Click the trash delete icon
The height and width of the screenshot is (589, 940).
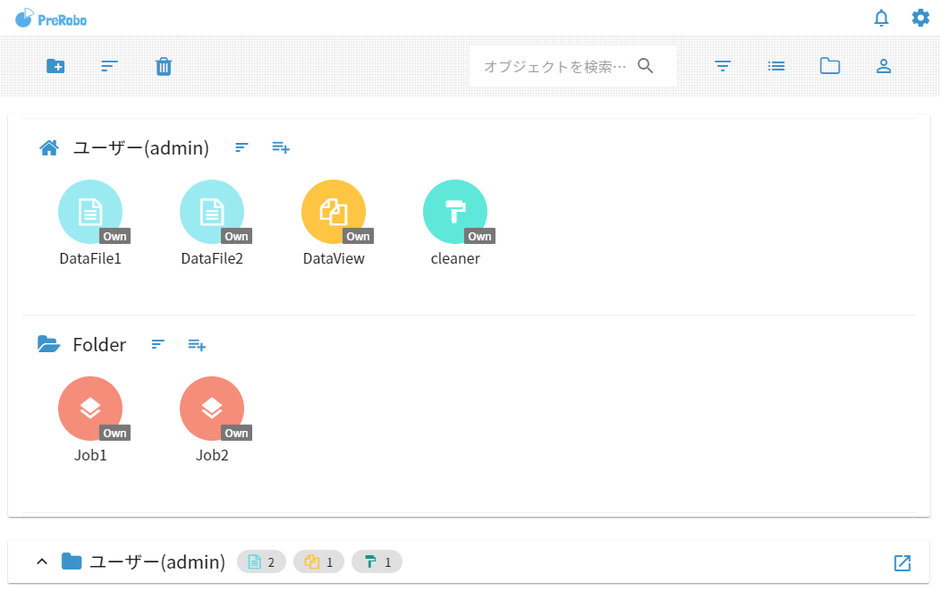coord(164,66)
